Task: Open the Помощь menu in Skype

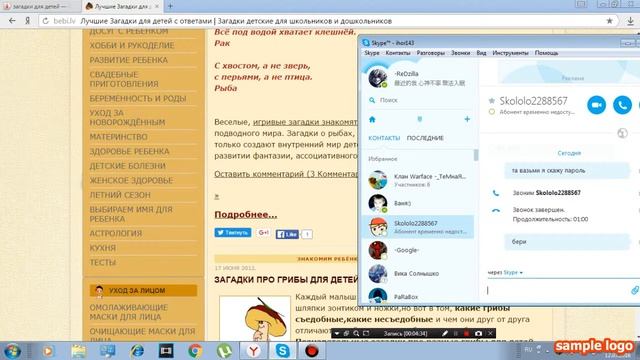Action: click(x=546, y=53)
